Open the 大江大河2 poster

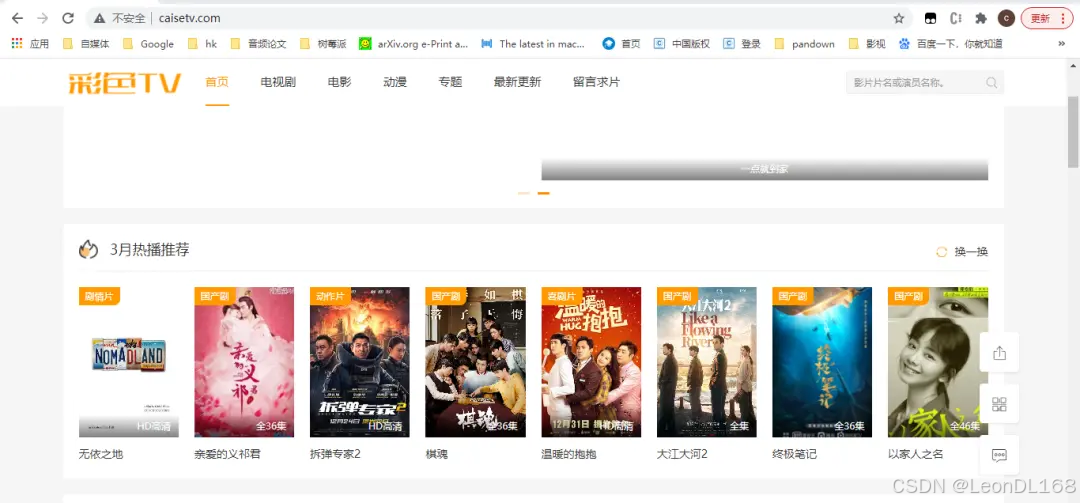[x=707, y=362]
